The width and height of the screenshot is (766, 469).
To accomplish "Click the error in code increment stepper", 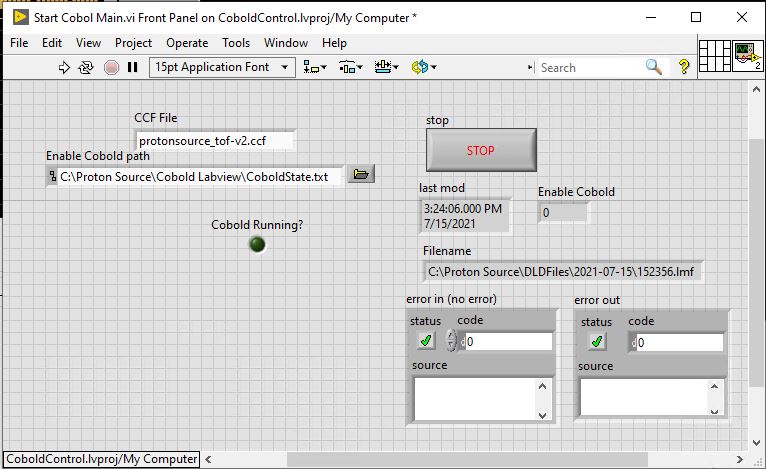I will click(x=451, y=335).
